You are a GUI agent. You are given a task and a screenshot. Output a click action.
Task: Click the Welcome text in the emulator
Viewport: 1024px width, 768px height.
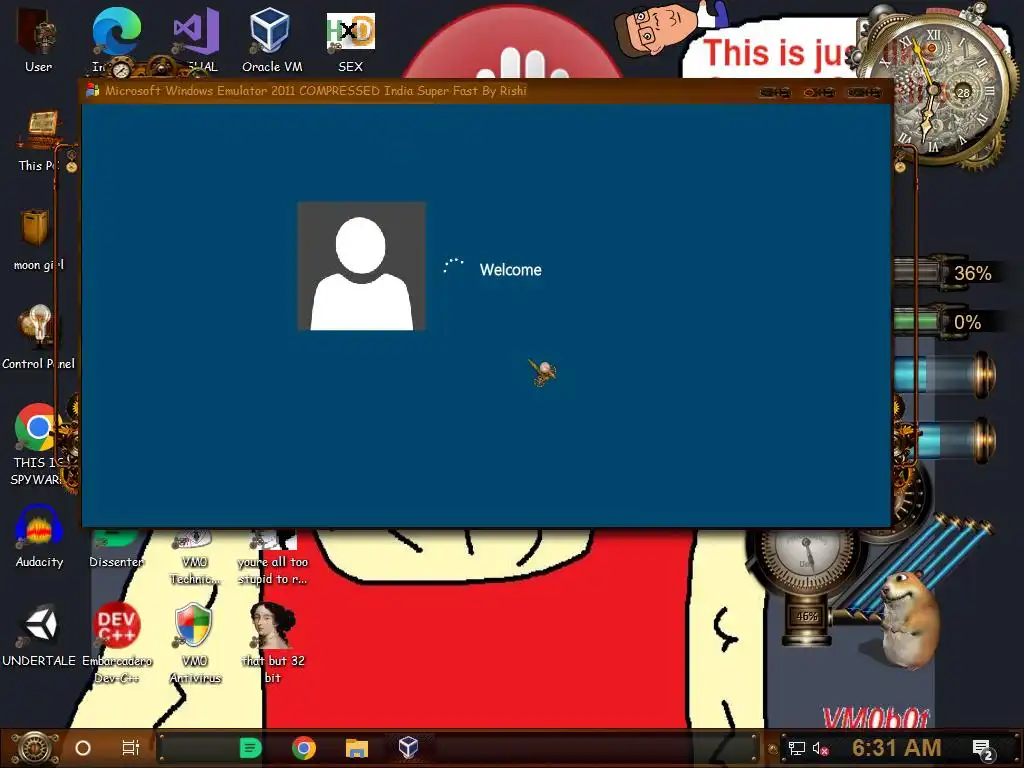[511, 270]
